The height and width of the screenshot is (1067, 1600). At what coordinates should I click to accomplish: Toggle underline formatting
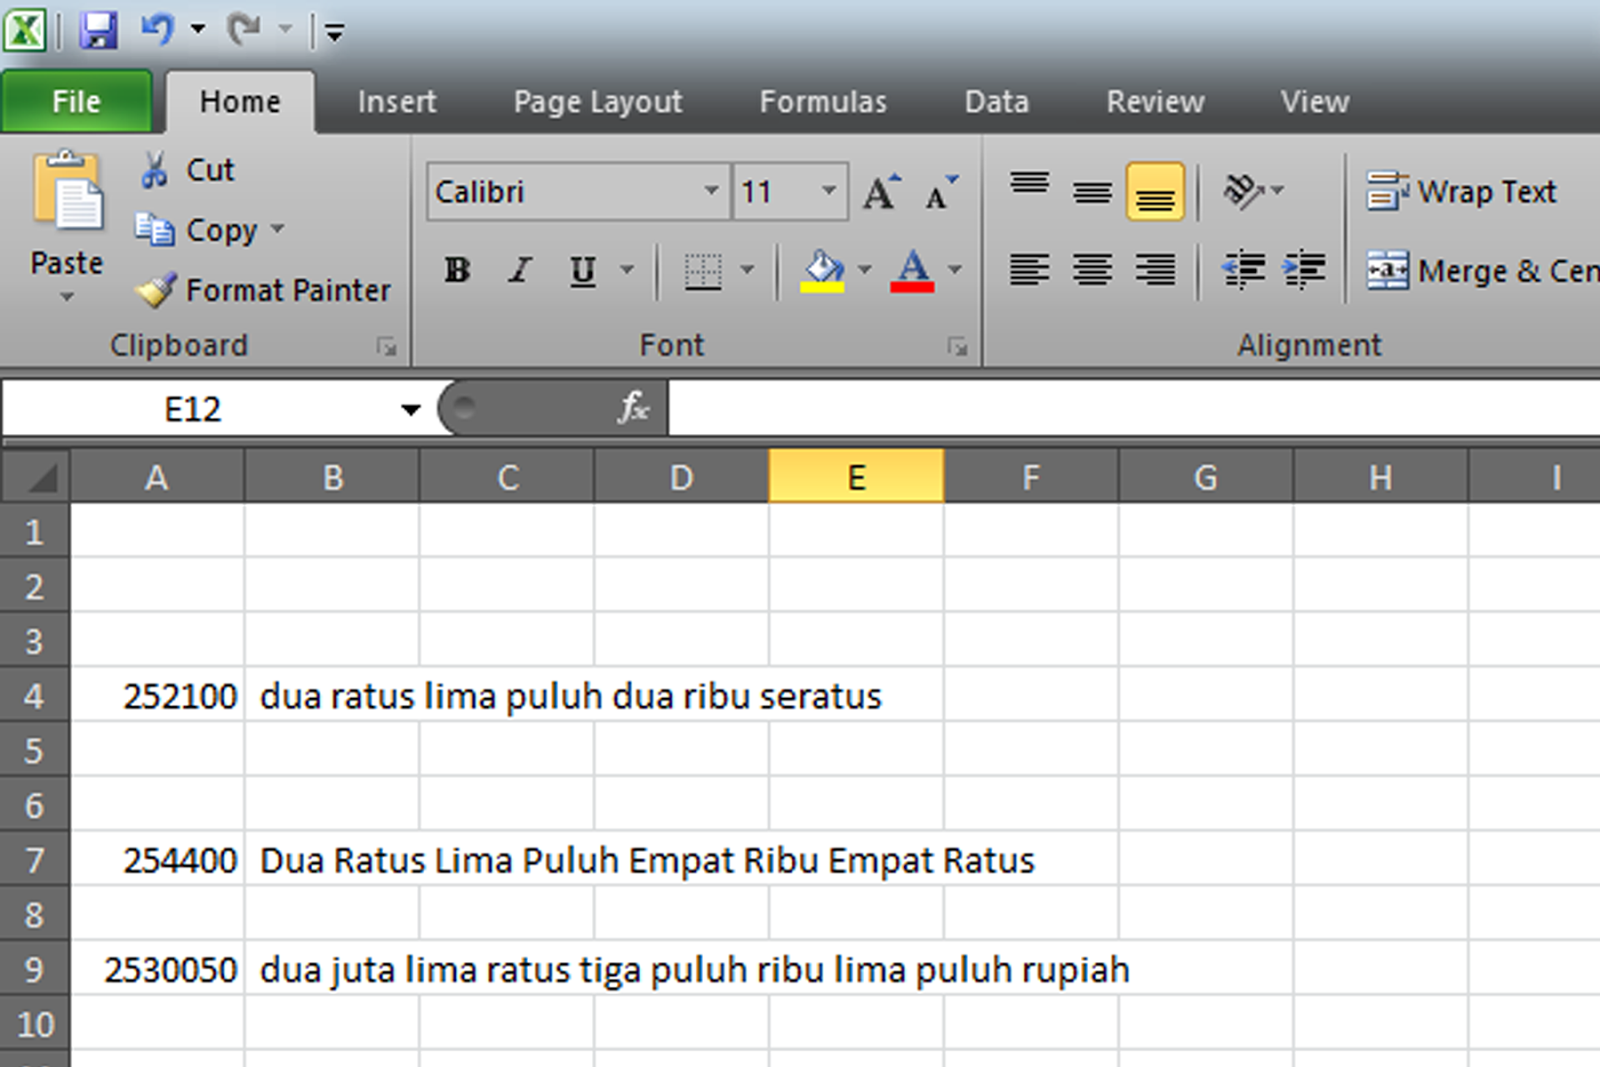click(581, 270)
